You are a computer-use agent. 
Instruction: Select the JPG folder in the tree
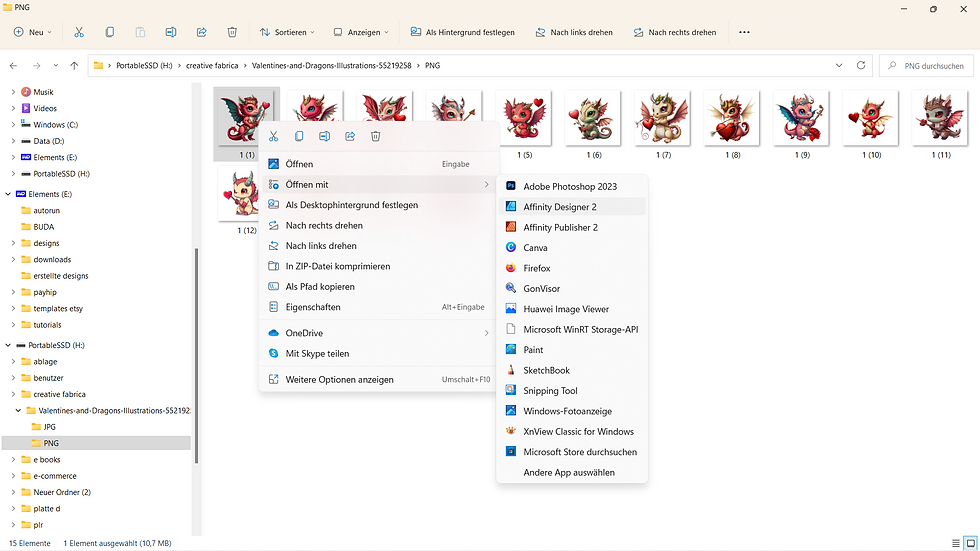[49, 427]
